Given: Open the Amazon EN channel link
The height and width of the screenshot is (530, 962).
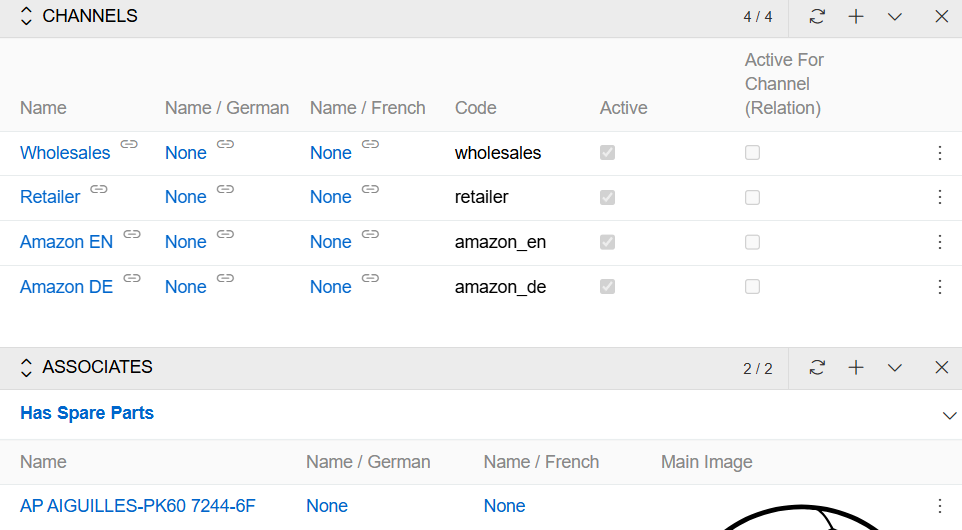Looking at the screenshot, I should click(x=66, y=242).
